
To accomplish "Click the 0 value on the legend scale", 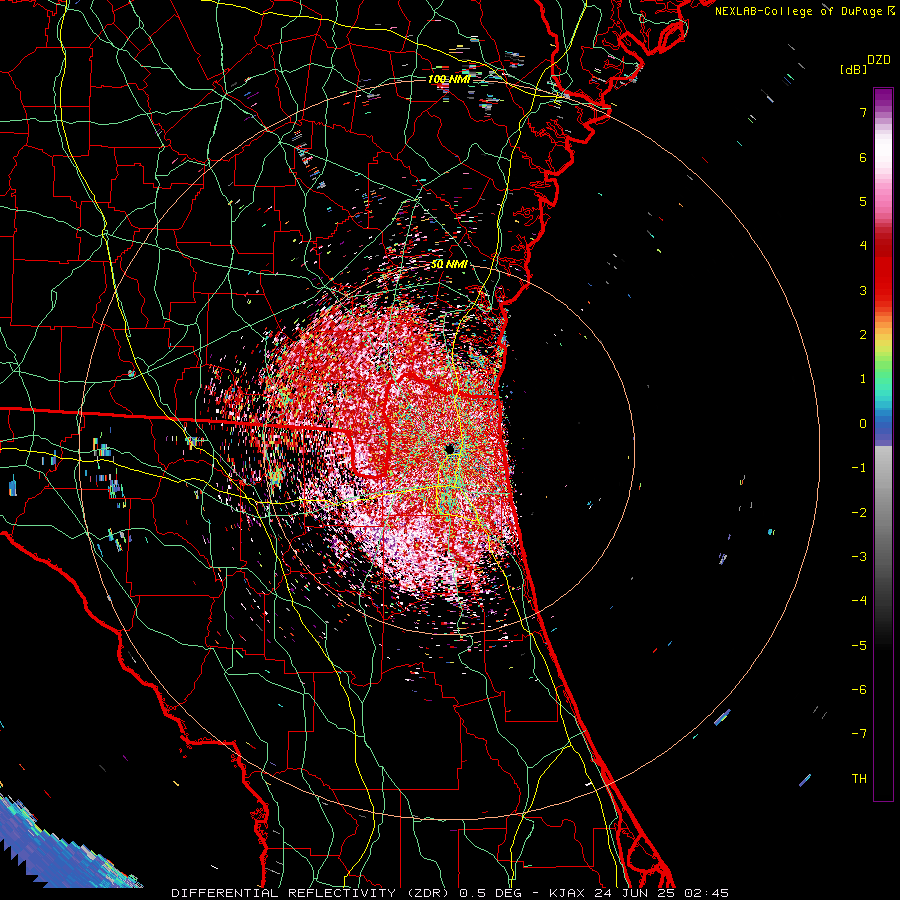I will pyautogui.click(x=863, y=423).
